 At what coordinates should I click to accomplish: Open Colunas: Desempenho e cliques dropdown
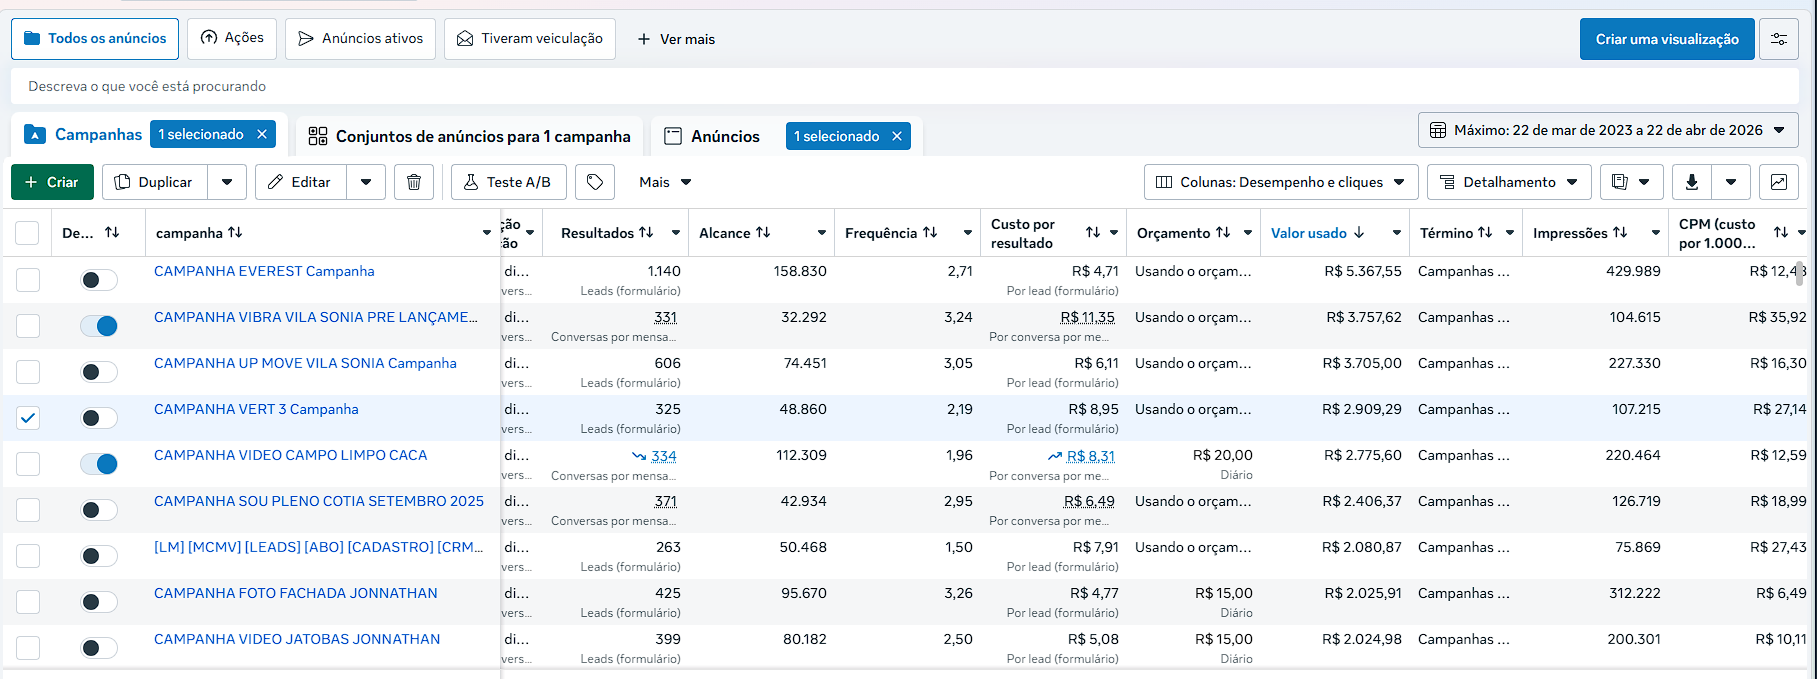[1281, 182]
